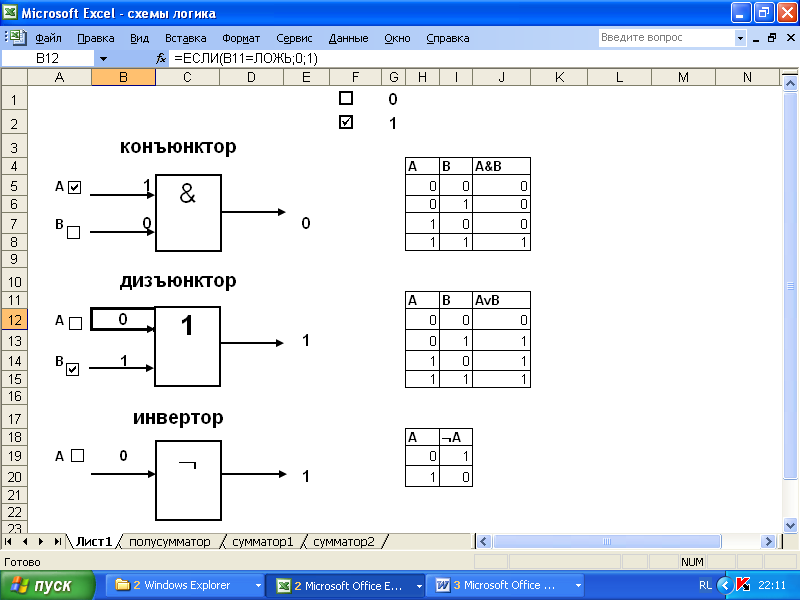Go to the first sheet tab arrow
Viewport: 800px width, 600px height.
click(9, 541)
